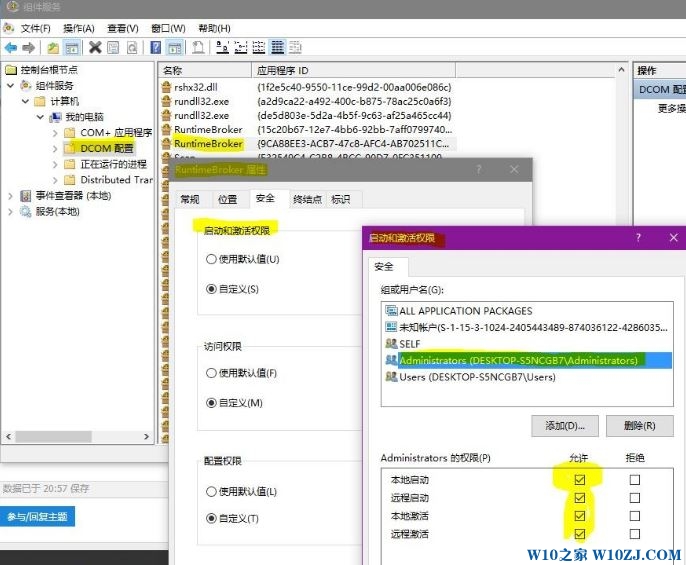Click the SELF user icon
This screenshot has width=686, height=565.
pos(391,344)
